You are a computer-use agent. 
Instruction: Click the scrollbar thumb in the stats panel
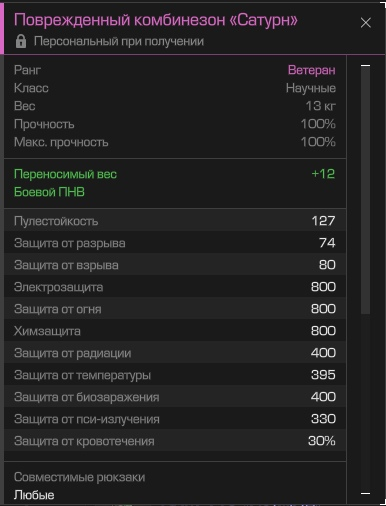[x=365, y=190]
